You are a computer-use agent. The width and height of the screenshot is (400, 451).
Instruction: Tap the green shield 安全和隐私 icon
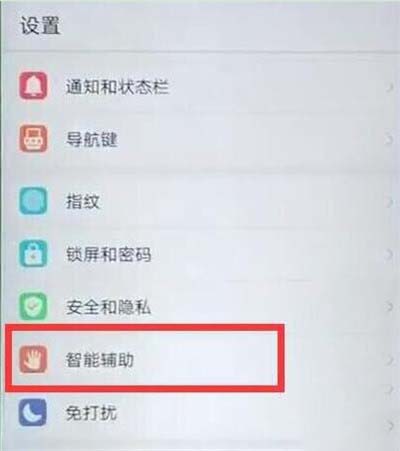(x=33, y=306)
